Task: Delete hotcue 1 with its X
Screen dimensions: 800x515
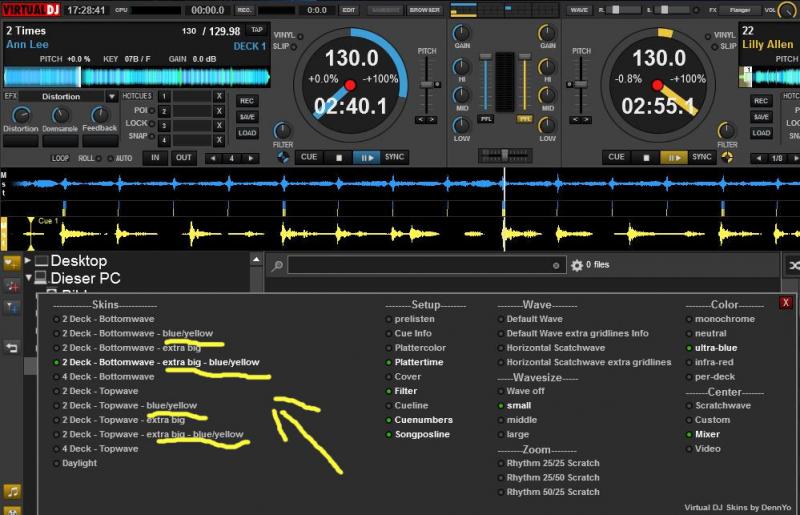Action: (x=219, y=96)
